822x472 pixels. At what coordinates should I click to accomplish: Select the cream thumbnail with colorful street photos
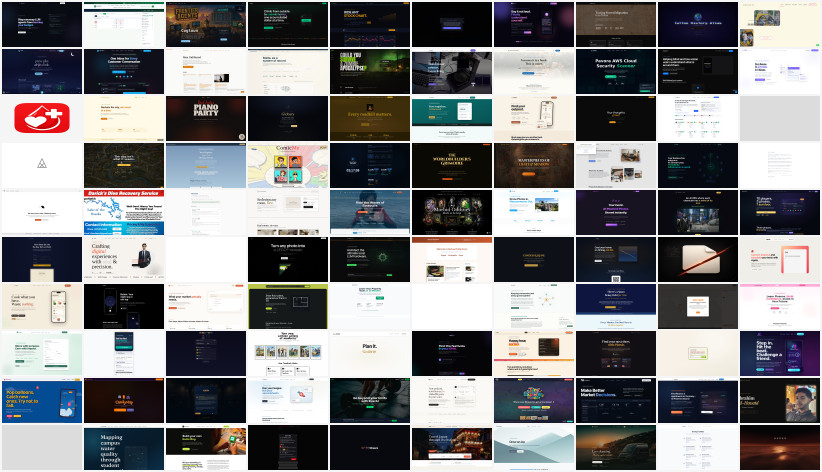780,25
